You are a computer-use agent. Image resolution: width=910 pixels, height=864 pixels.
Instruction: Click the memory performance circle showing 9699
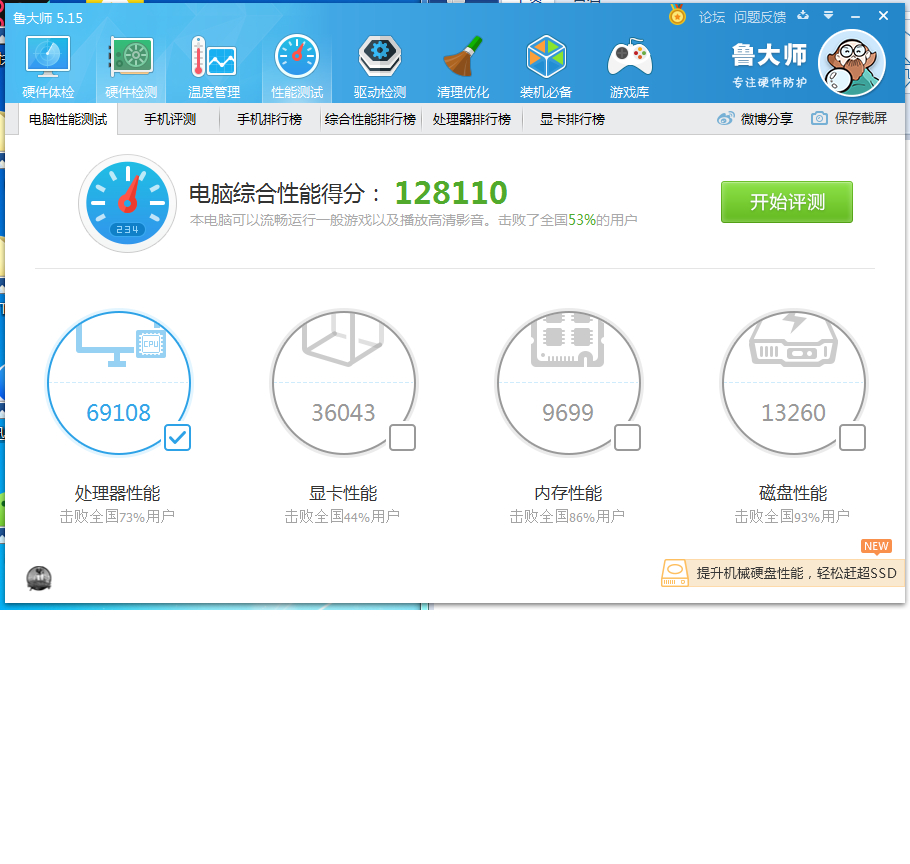[x=568, y=382]
